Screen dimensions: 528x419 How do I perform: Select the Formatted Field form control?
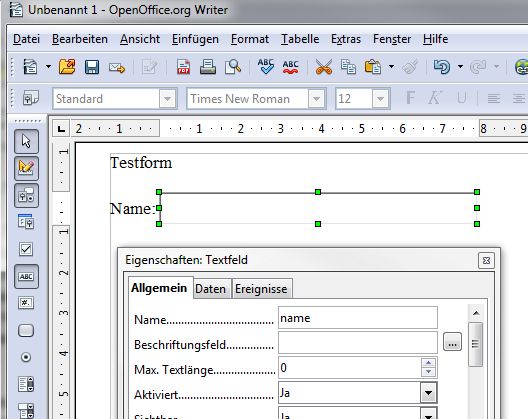26,303
